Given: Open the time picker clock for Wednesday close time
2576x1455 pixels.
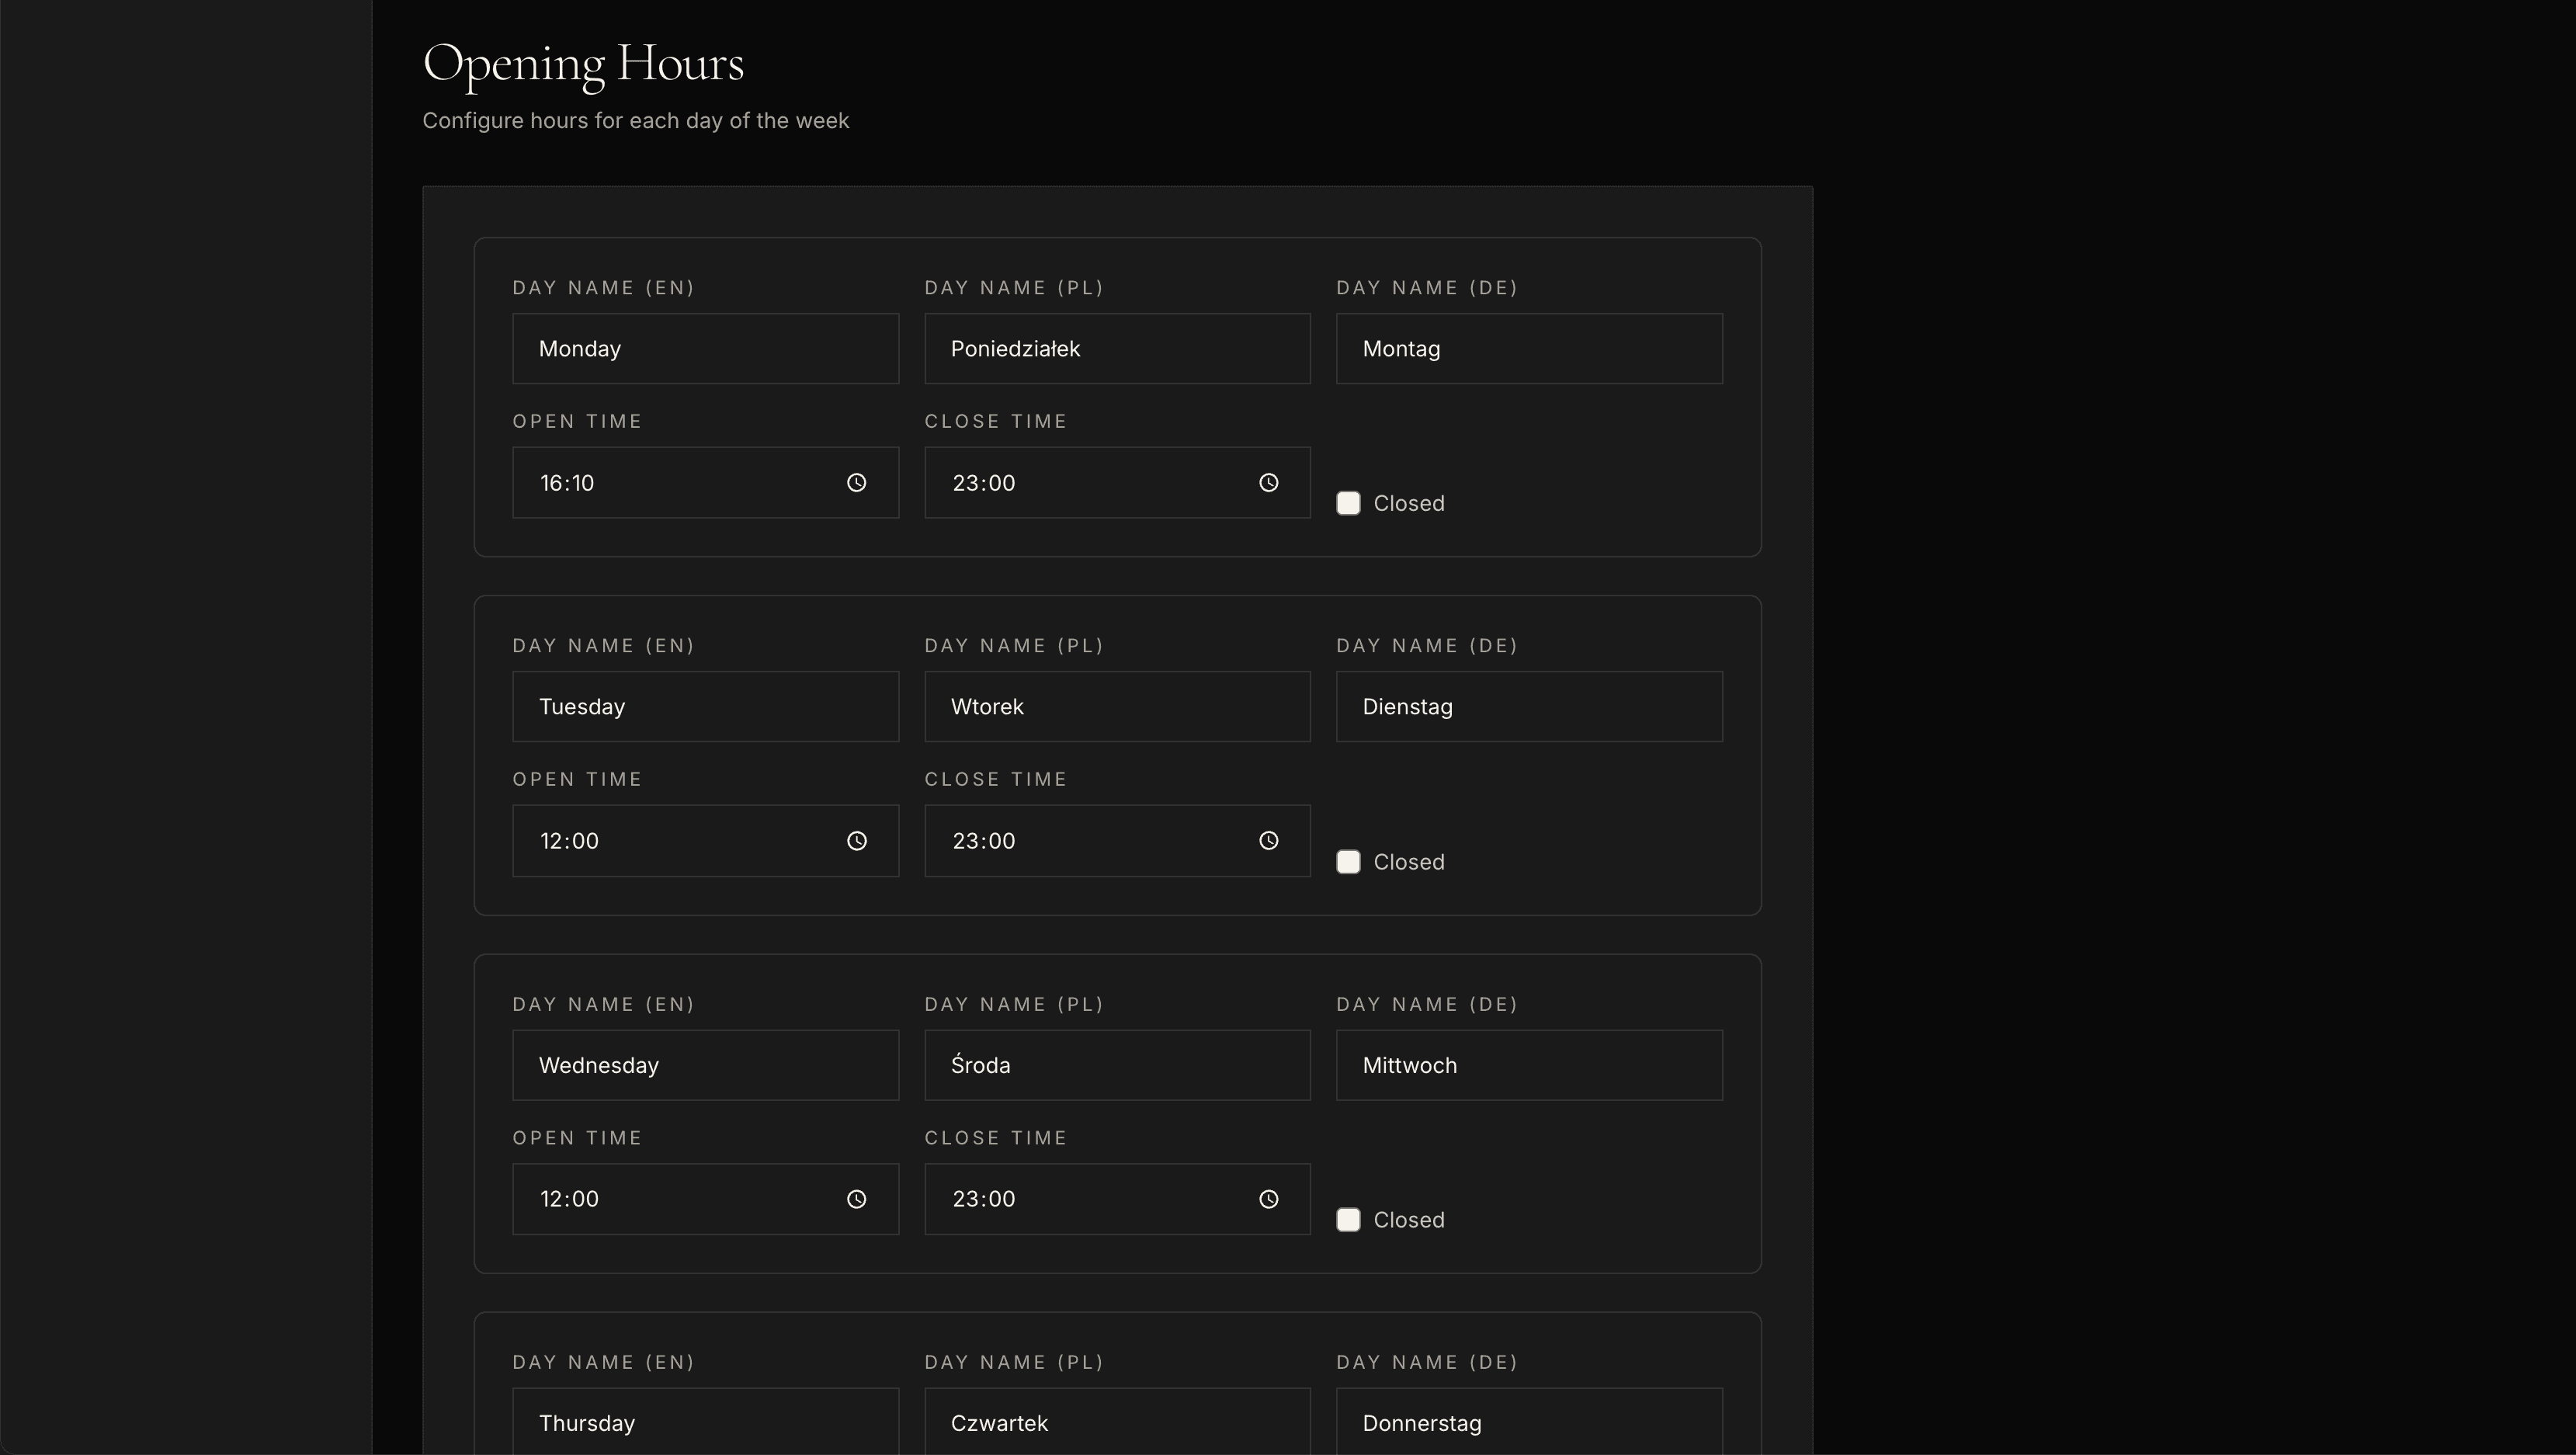Looking at the screenshot, I should click(x=1268, y=1199).
